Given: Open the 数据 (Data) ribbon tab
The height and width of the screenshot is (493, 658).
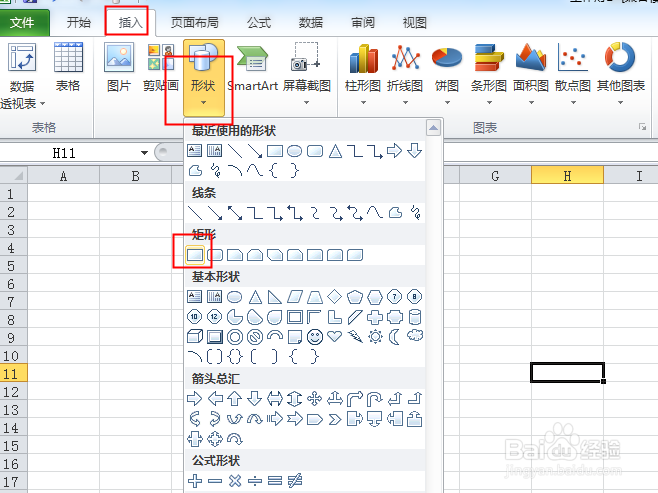Looking at the screenshot, I should point(311,22).
